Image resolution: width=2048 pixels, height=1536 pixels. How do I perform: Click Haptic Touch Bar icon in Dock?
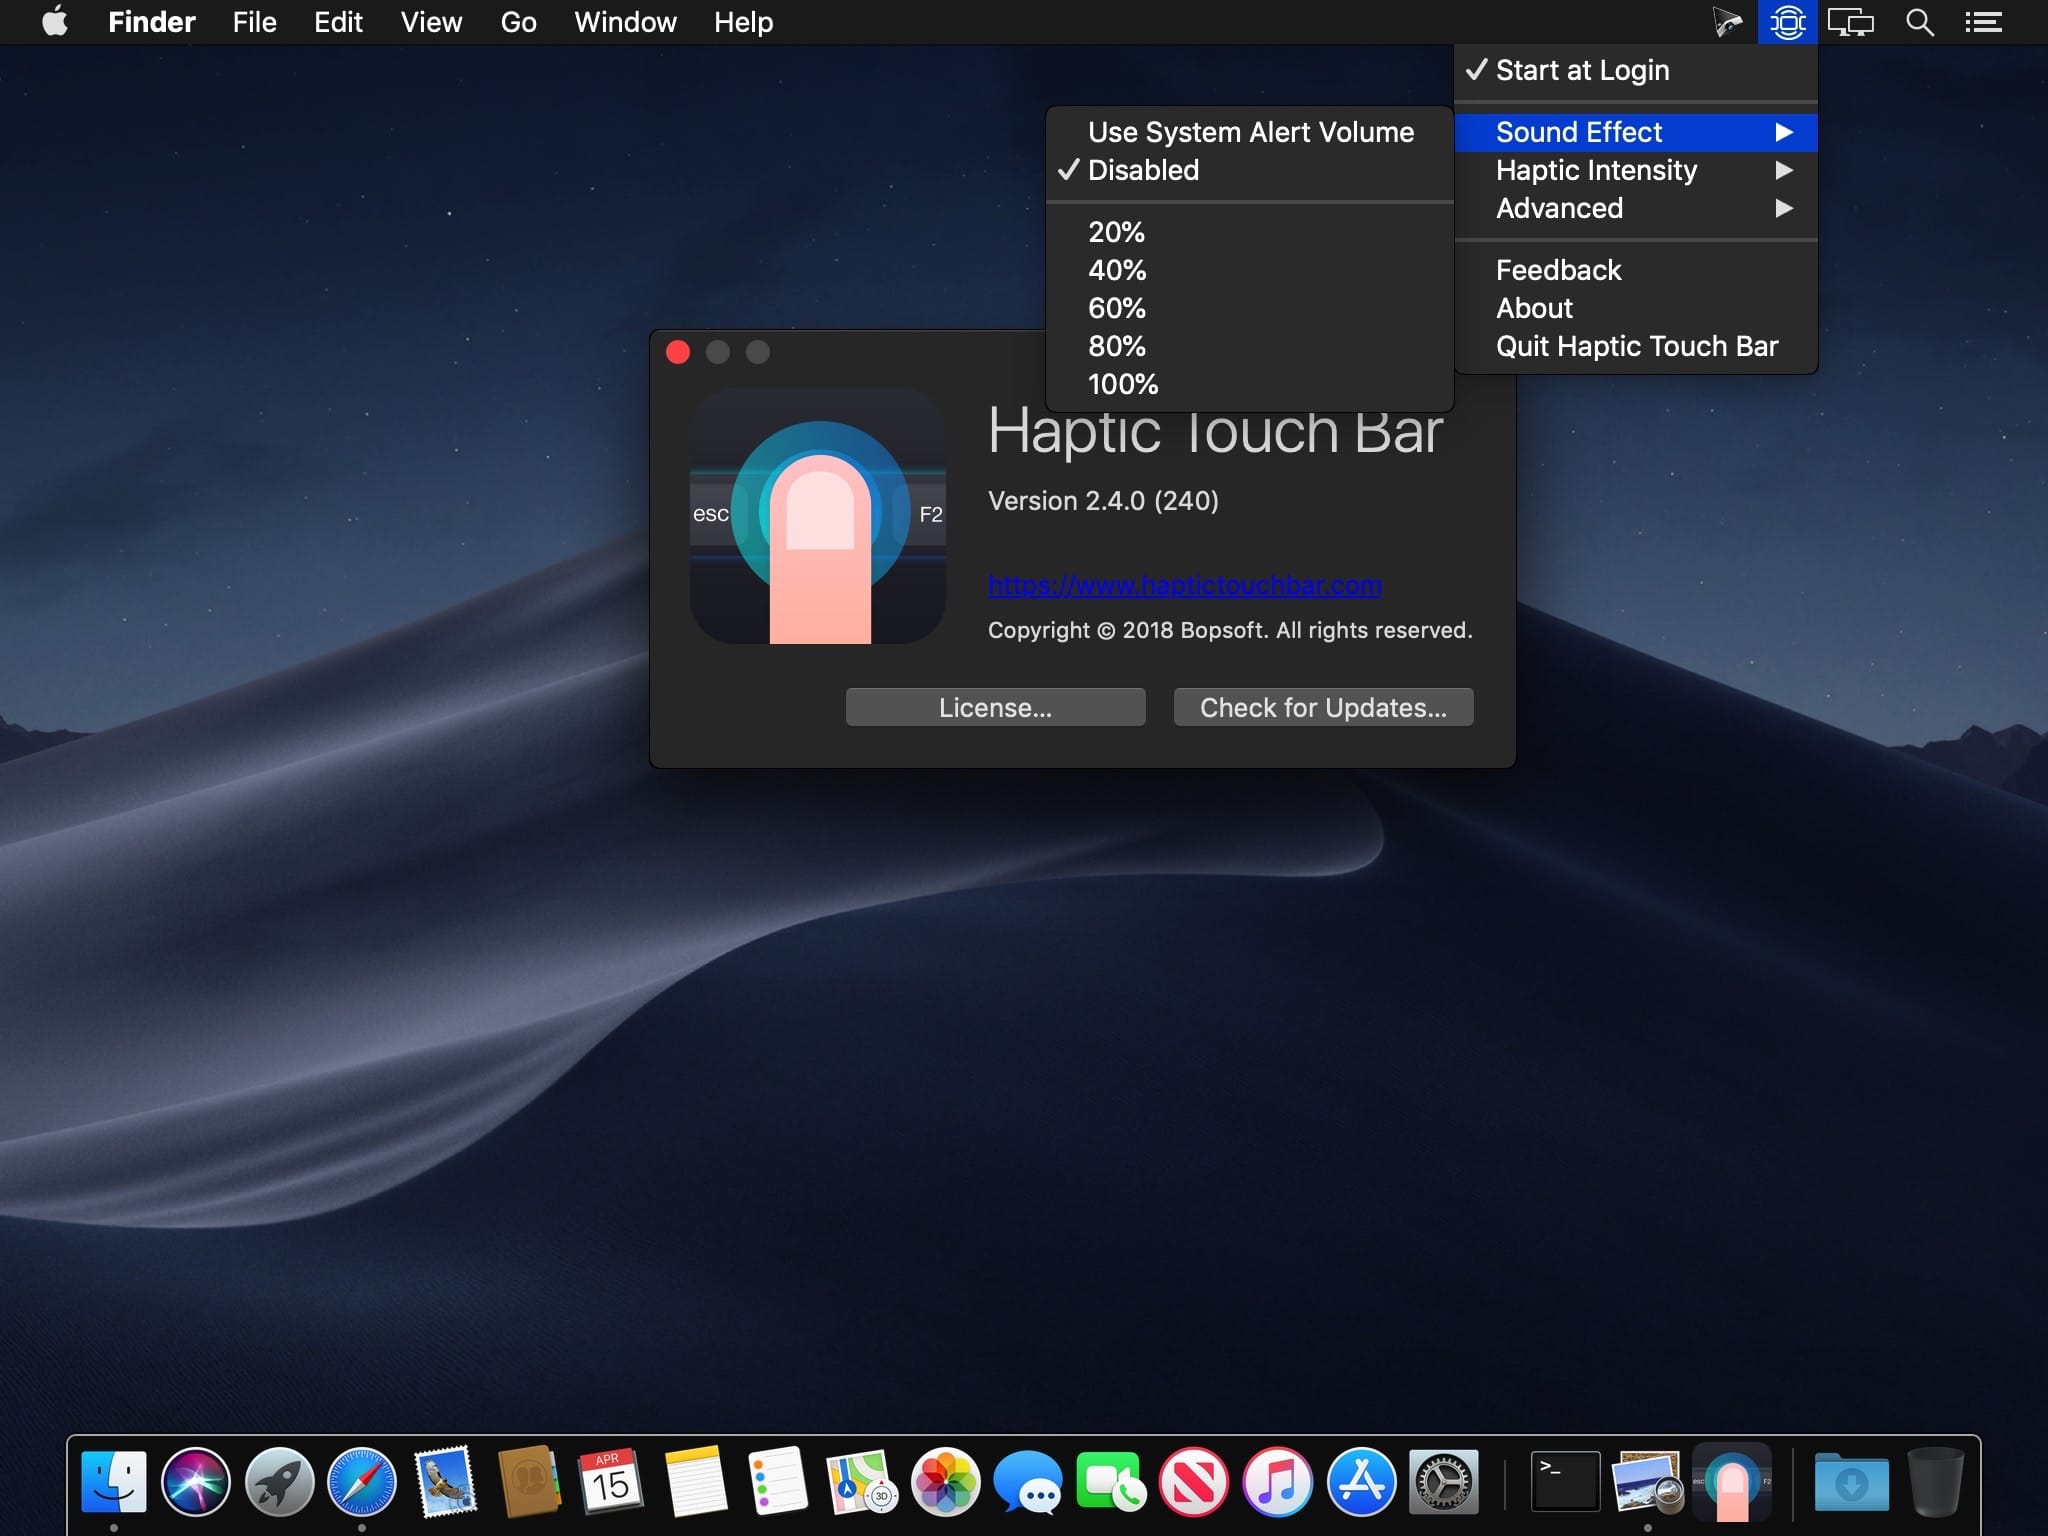1732,1481
